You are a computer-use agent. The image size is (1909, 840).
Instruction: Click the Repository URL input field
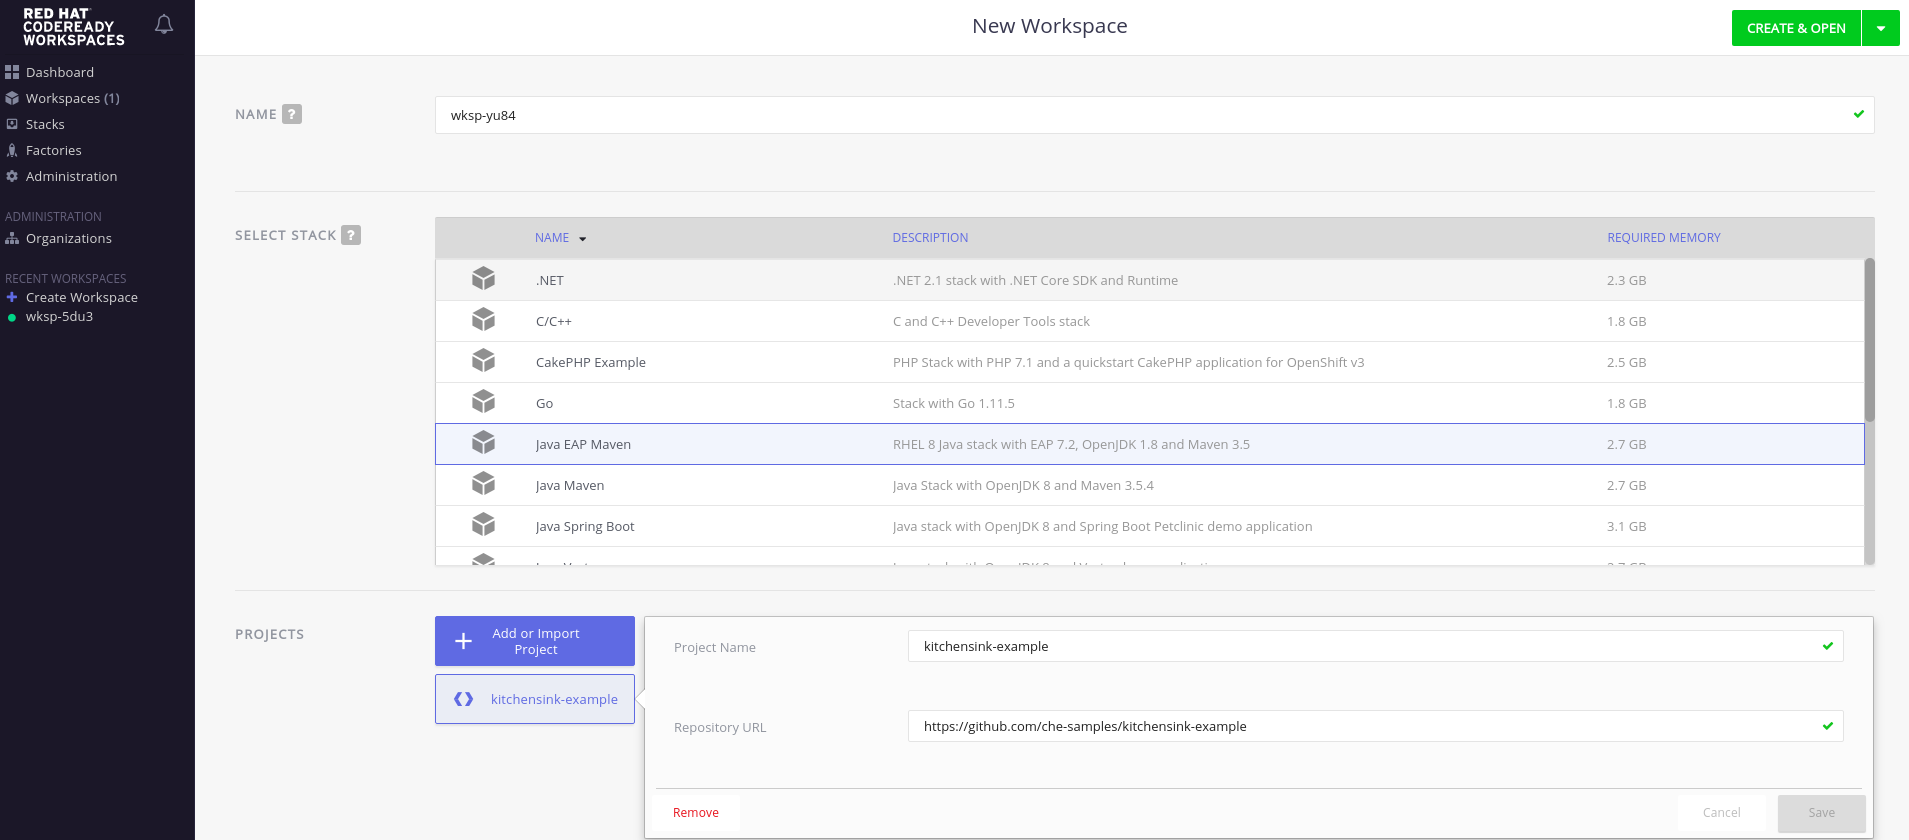1375,726
